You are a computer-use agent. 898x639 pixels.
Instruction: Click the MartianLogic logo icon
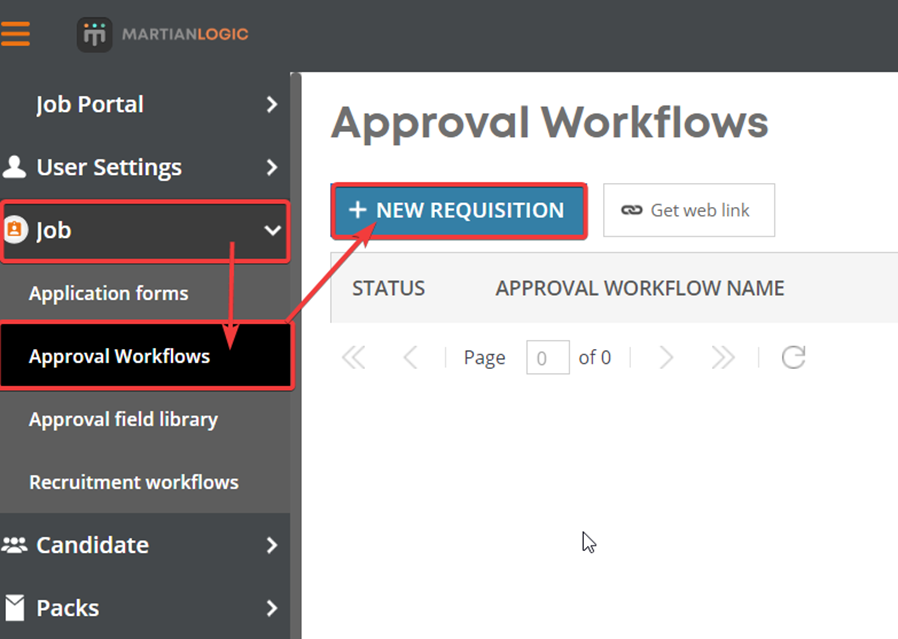[x=93, y=33]
